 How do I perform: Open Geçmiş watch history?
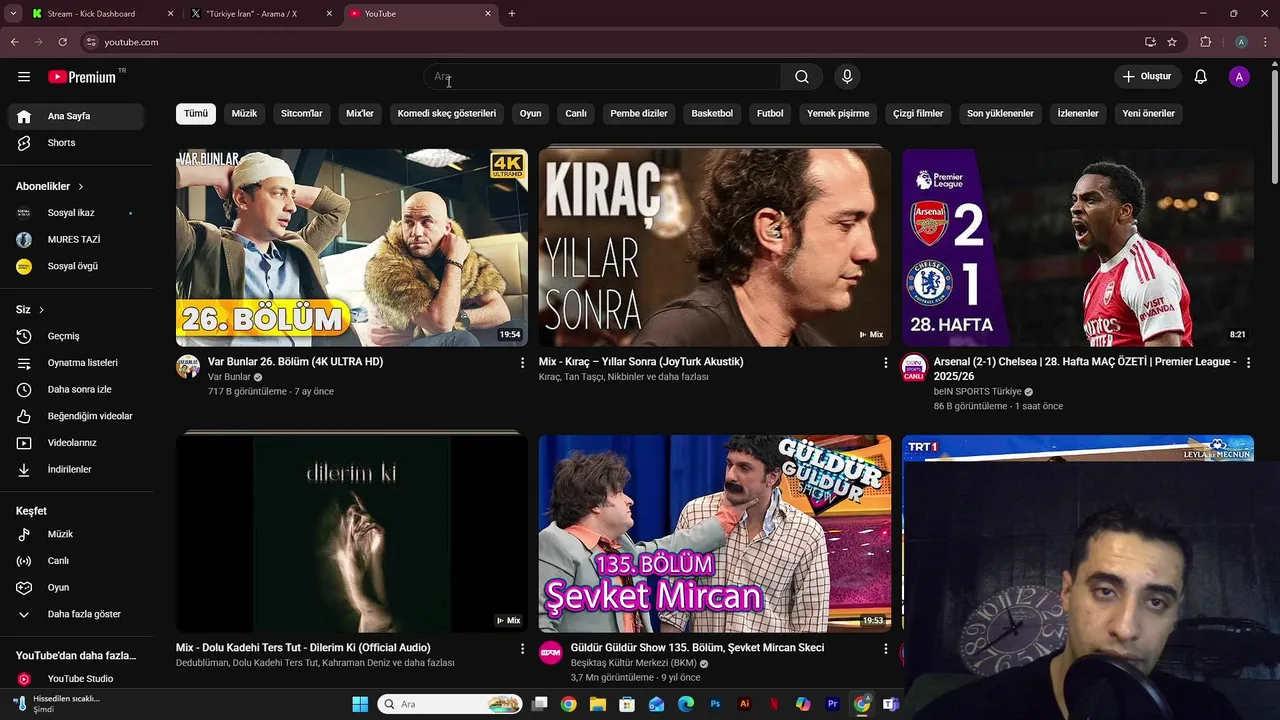coord(76,336)
